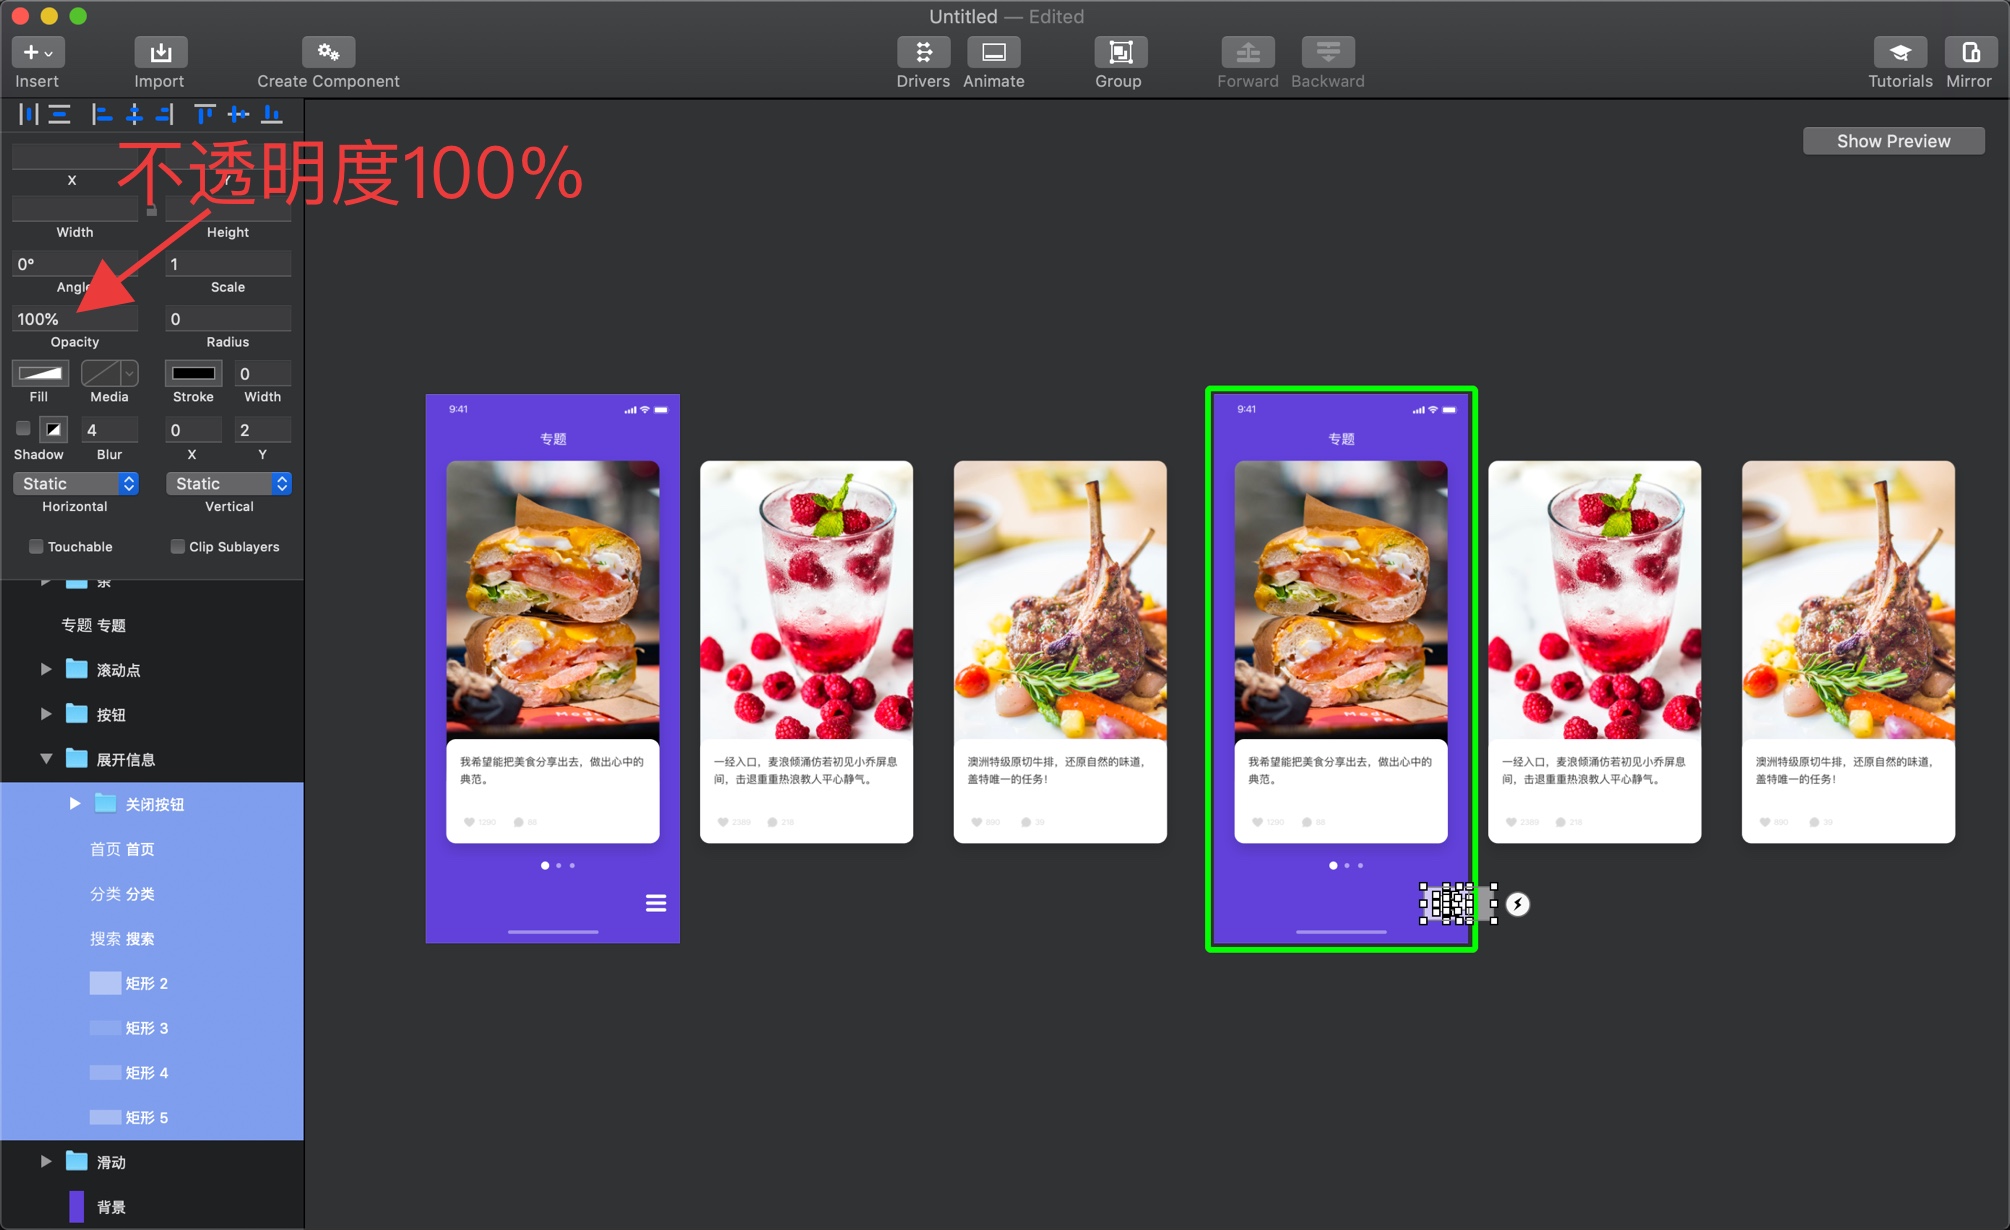Open the Drivers panel
Screen dimensions: 2010x1230
[x=923, y=52]
